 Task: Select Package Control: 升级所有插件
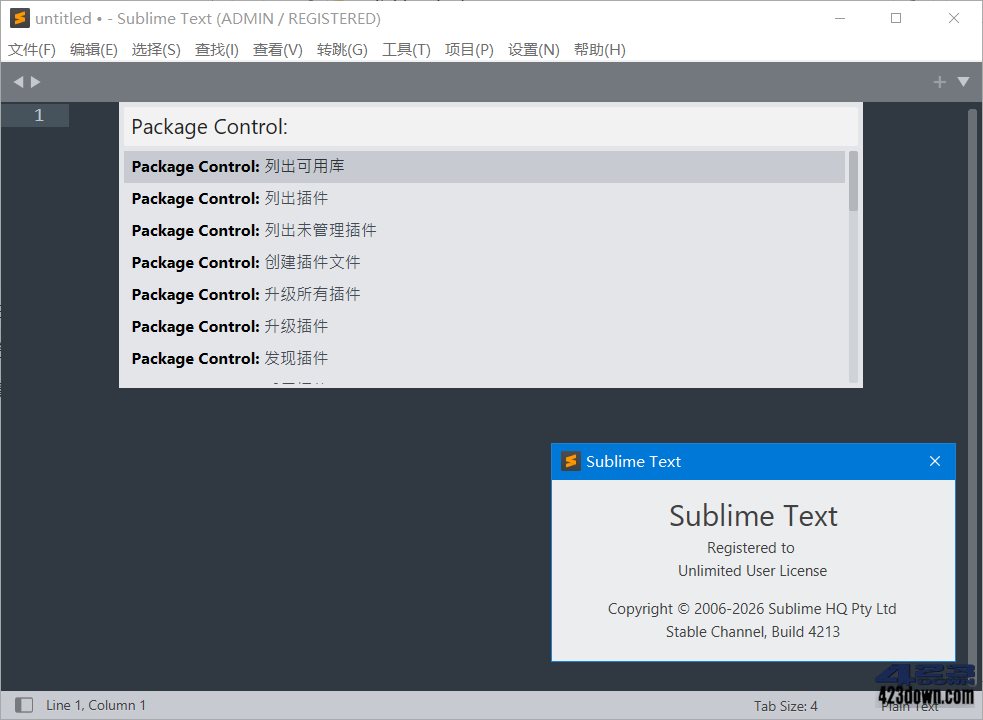484,295
